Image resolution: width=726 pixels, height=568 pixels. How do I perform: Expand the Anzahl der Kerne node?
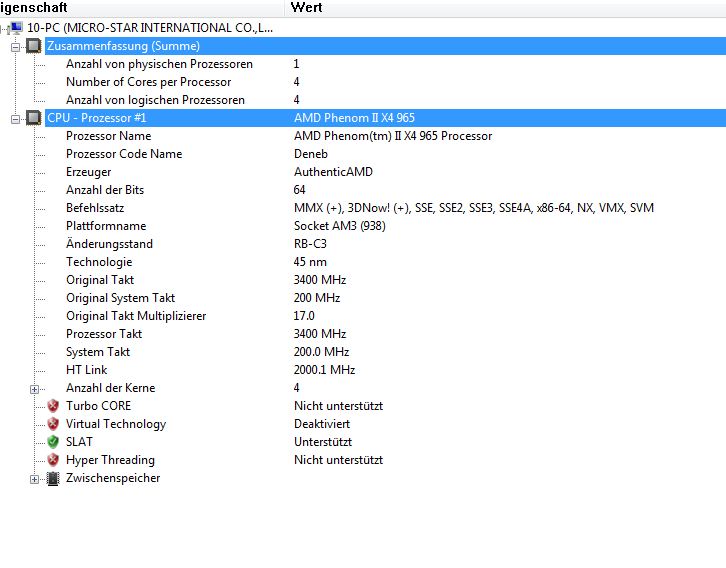coord(34,389)
